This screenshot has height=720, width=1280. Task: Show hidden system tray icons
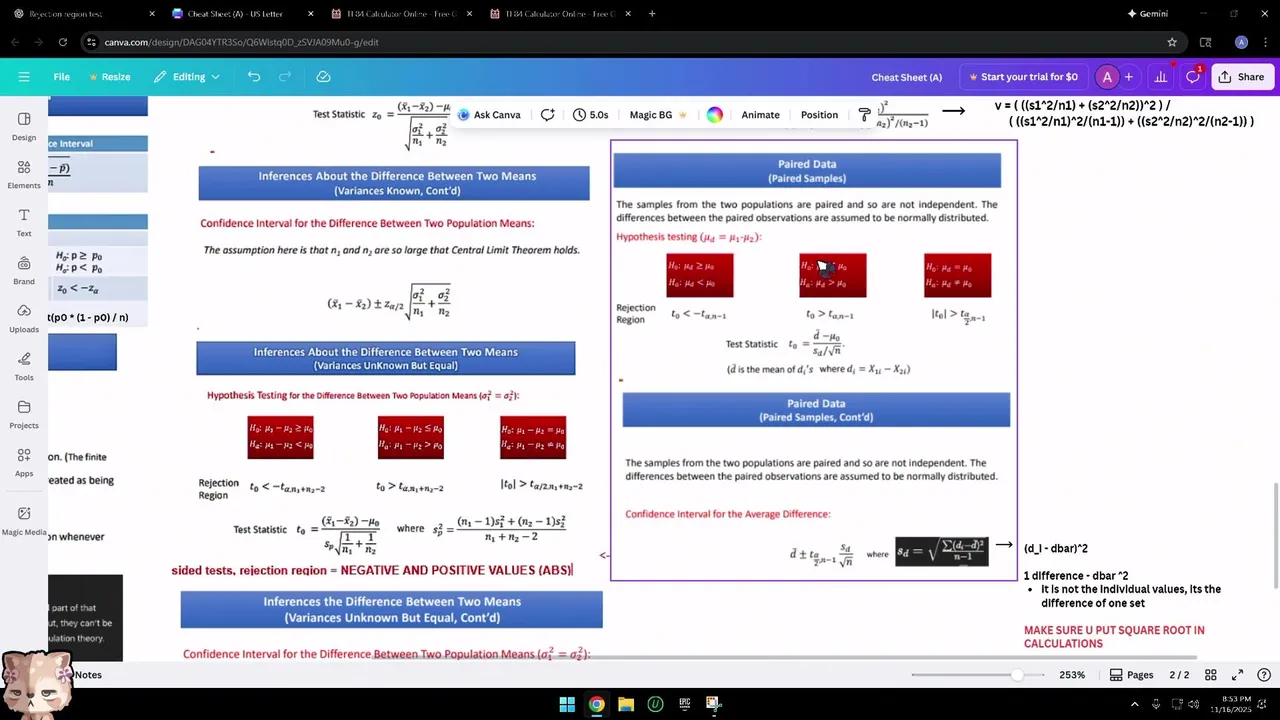tap(1135, 704)
